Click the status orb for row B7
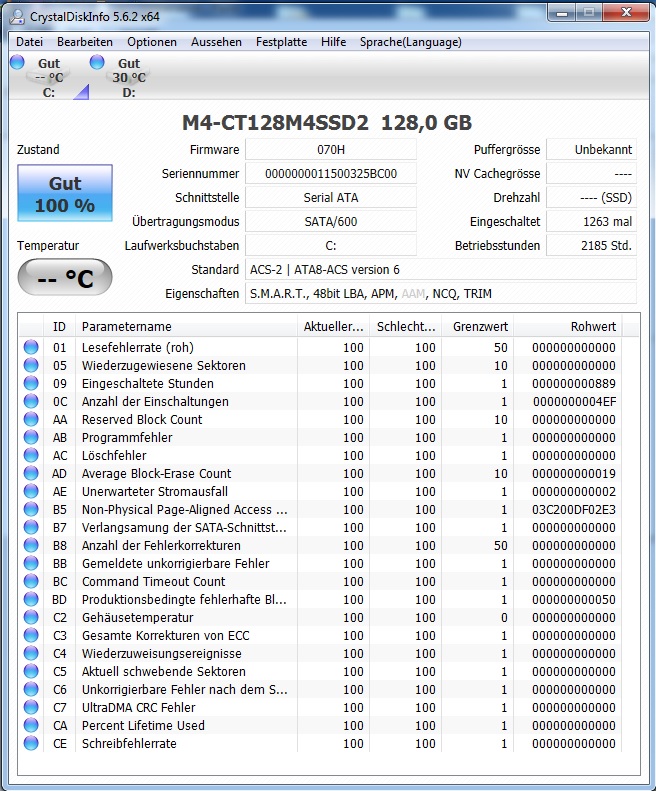This screenshot has width=656, height=791. (31, 527)
